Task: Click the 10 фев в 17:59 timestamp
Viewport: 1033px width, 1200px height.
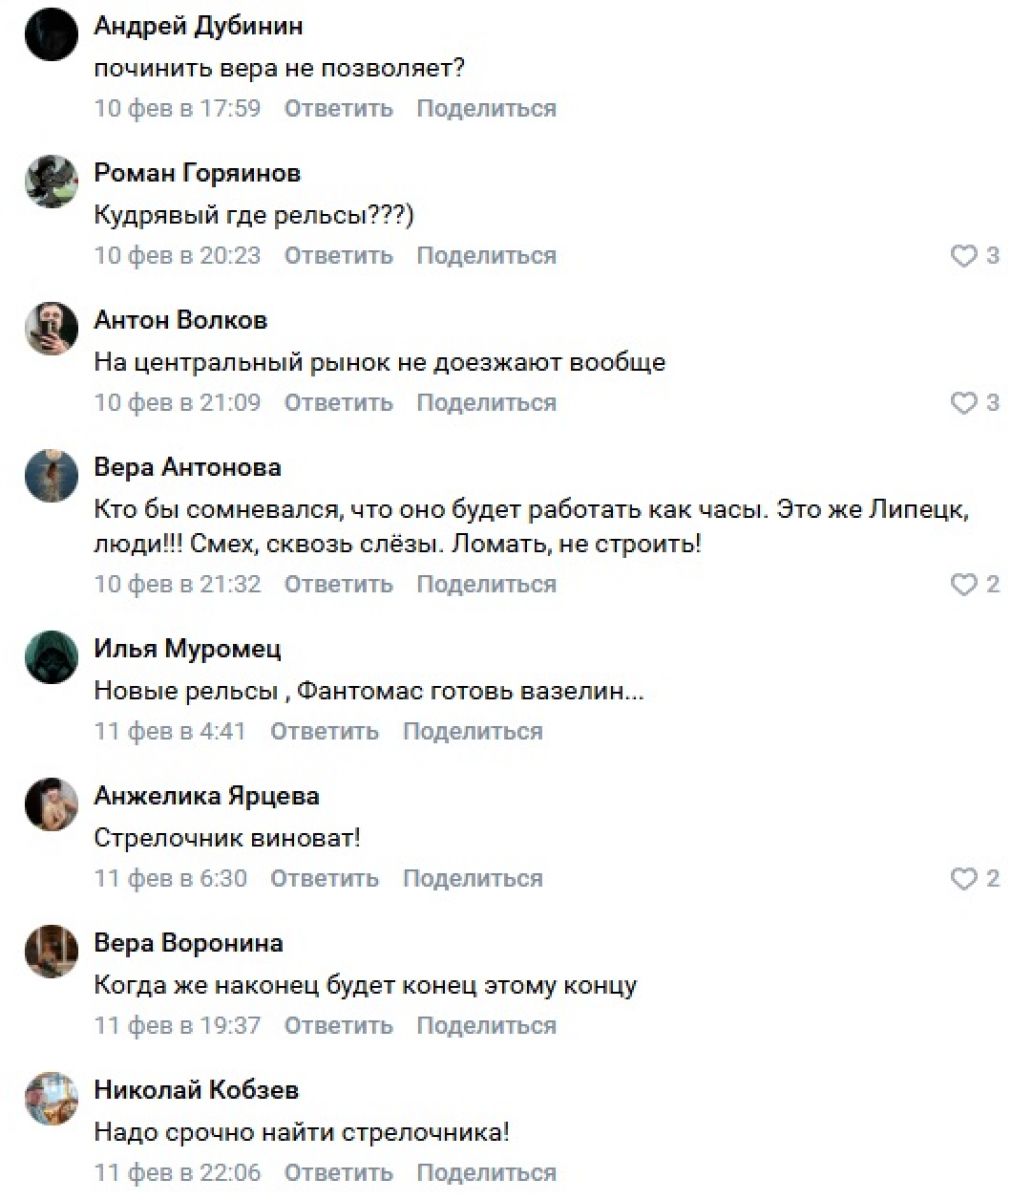Action: [177, 108]
